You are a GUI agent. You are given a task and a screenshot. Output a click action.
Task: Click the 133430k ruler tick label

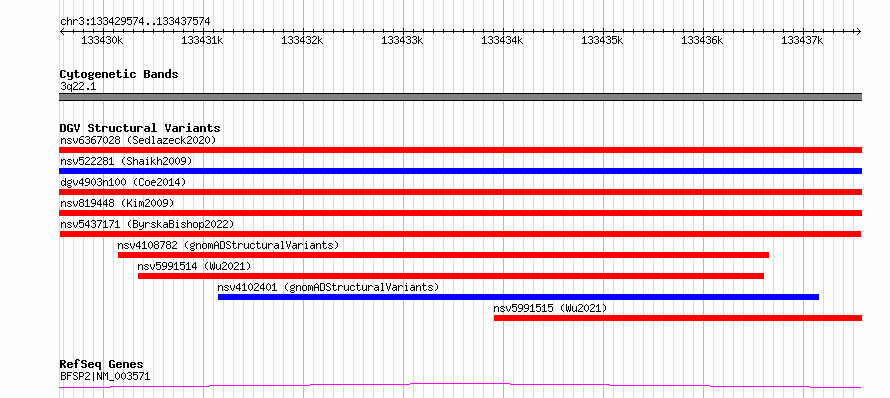click(x=103, y=40)
